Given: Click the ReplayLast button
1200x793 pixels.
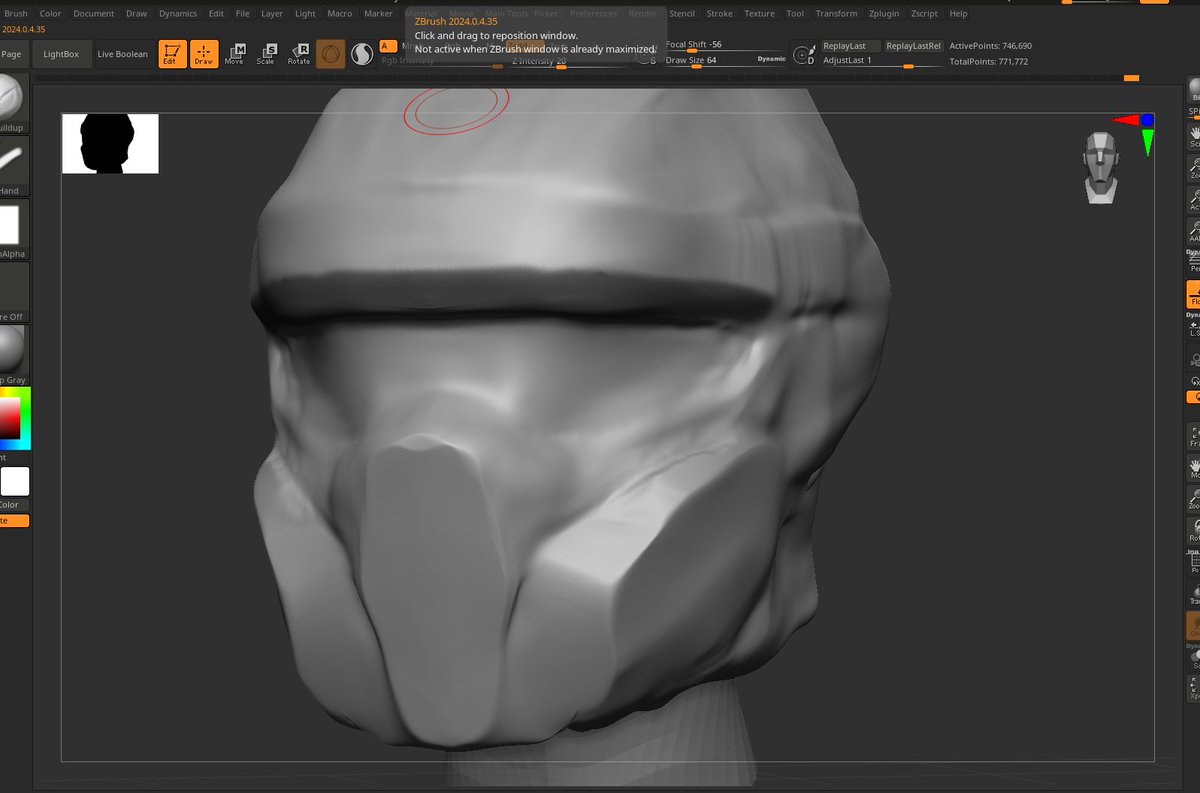Looking at the screenshot, I should (850, 46).
